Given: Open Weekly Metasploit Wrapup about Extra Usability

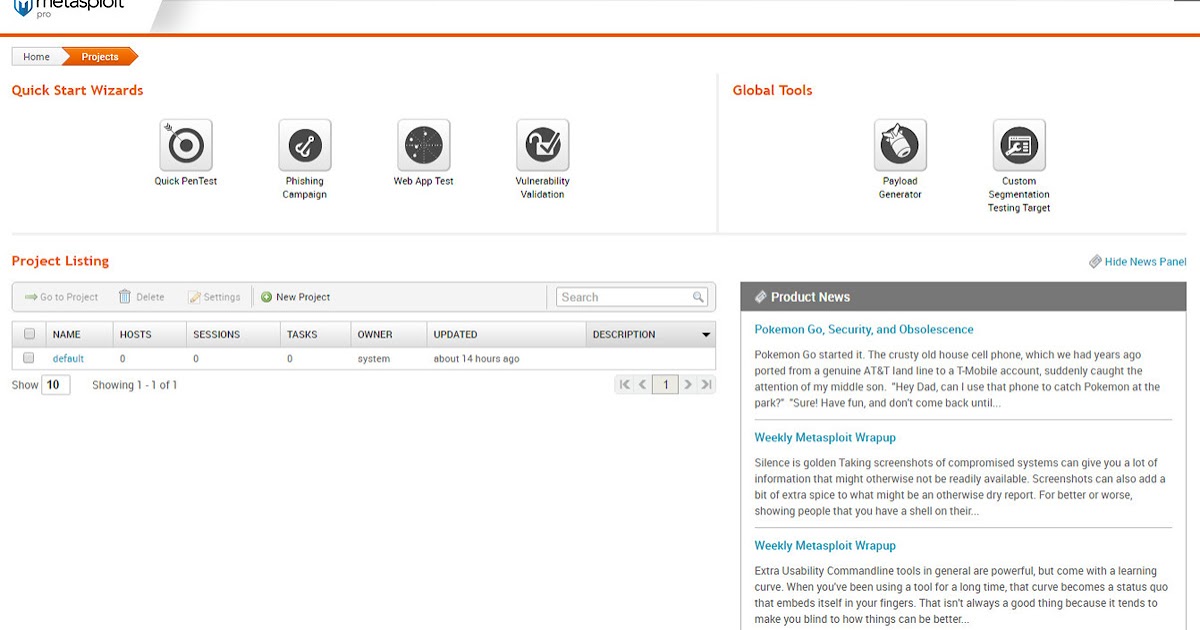Looking at the screenshot, I should click(x=825, y=545).
